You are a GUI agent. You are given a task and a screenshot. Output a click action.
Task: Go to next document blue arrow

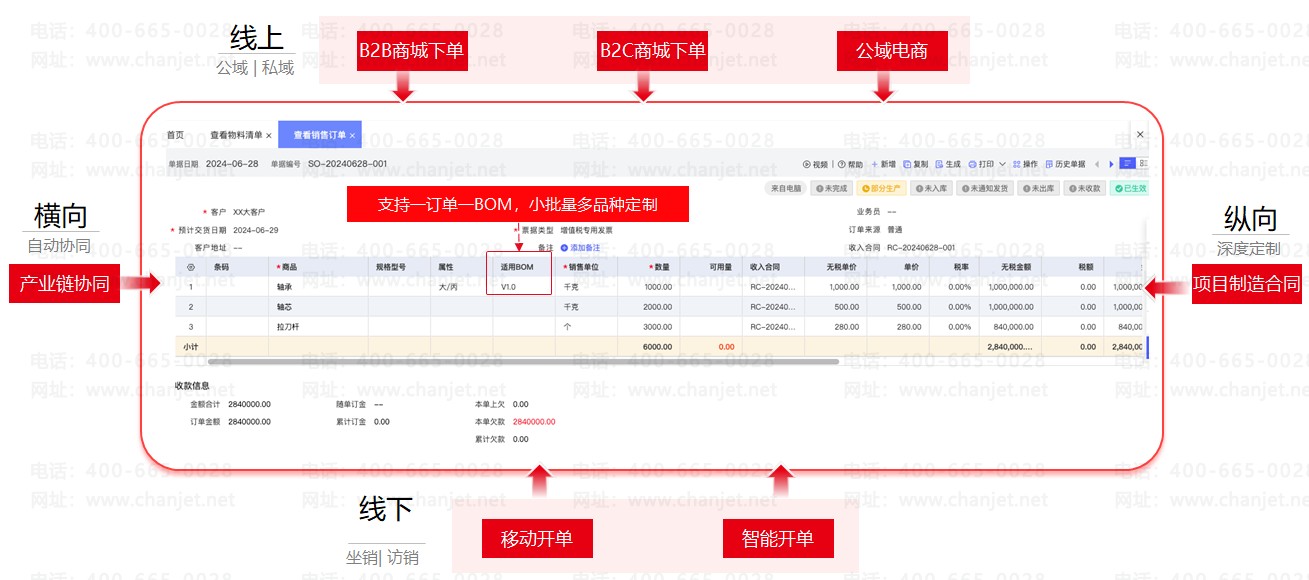tap(1111, 164)
